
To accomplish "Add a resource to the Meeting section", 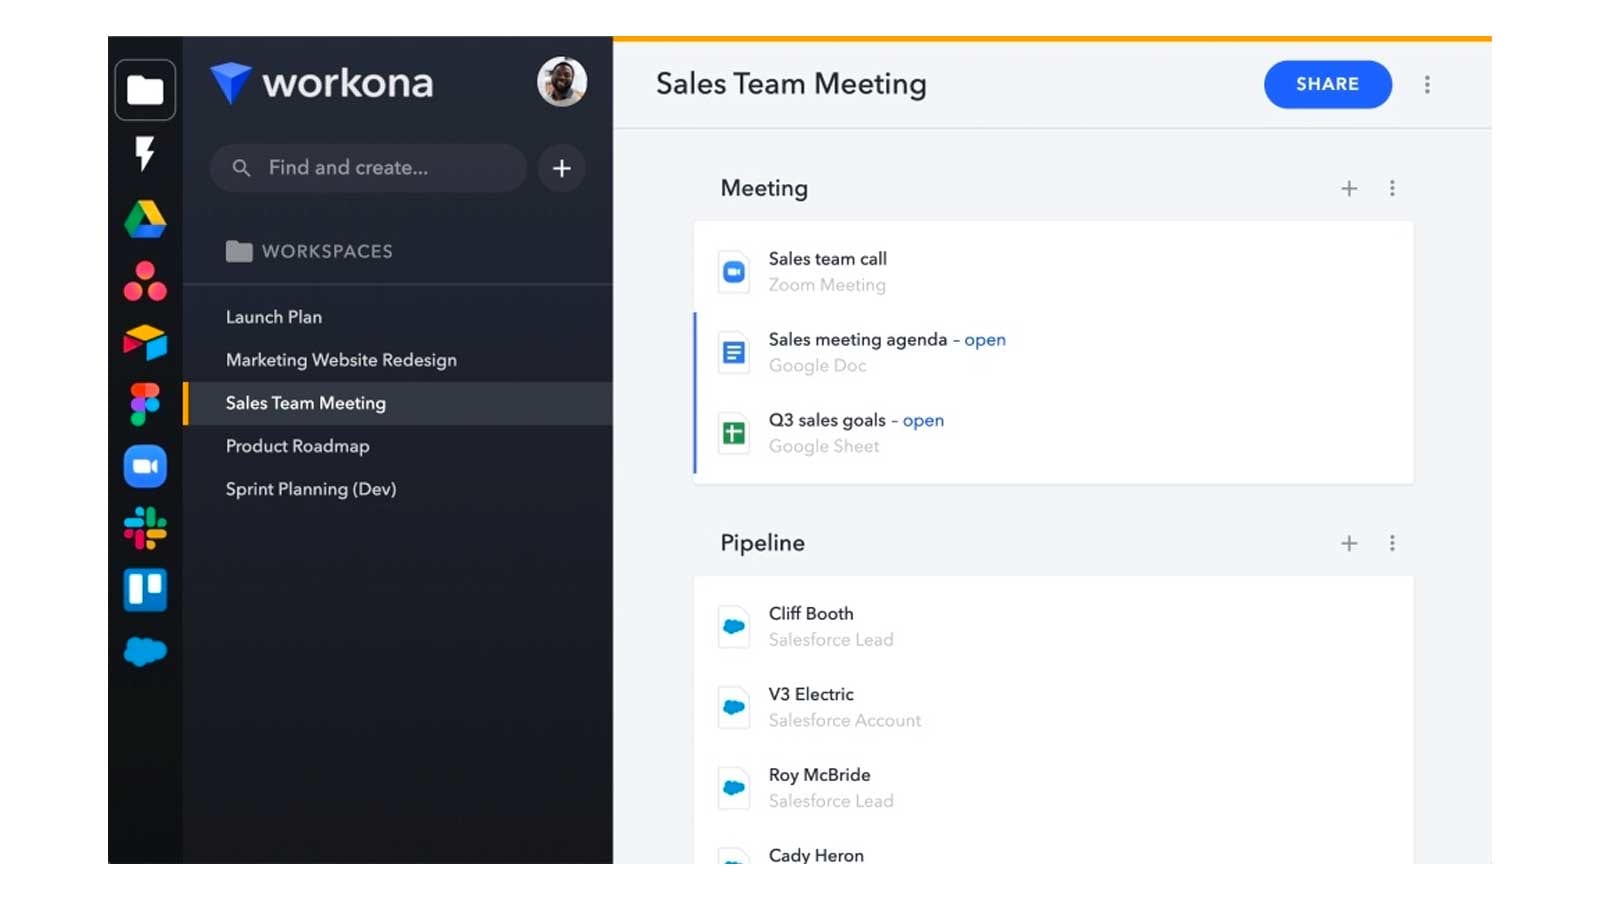I will click(x=1349, y=188).
